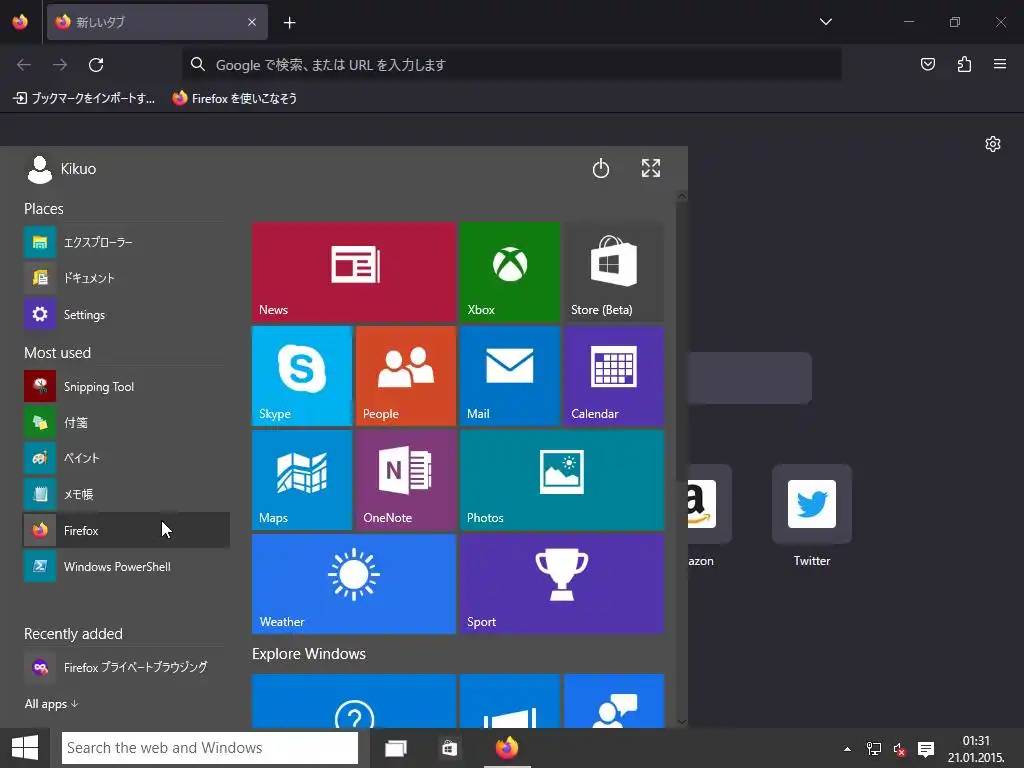Launch Snipping Tool from Most used
This screenshot has height=768, width=1024.
coord(126,387)
